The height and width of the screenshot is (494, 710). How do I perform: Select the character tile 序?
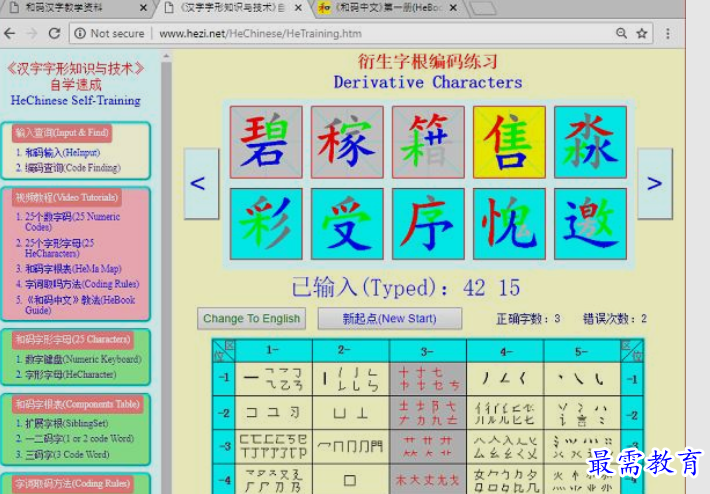428,224
